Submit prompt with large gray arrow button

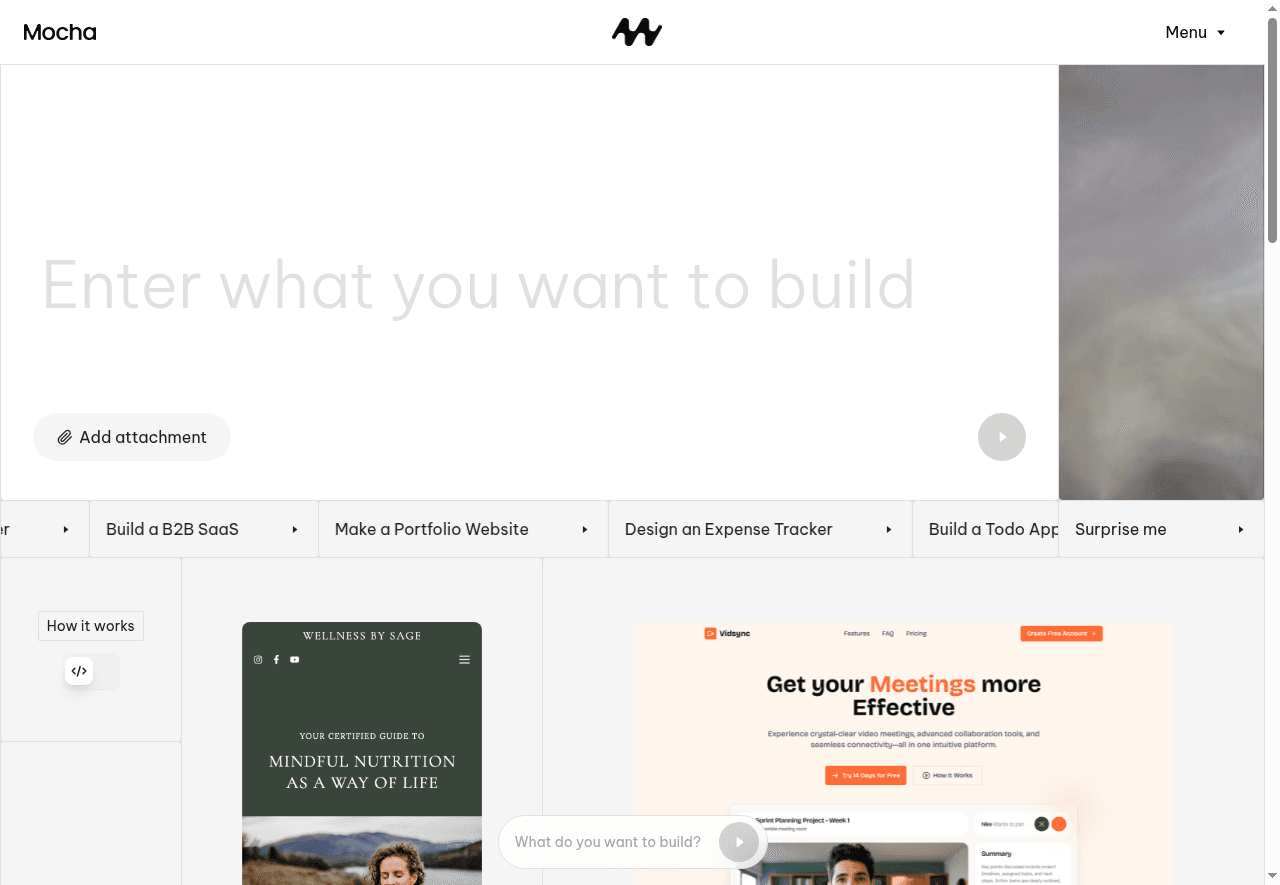[1002, 437]
